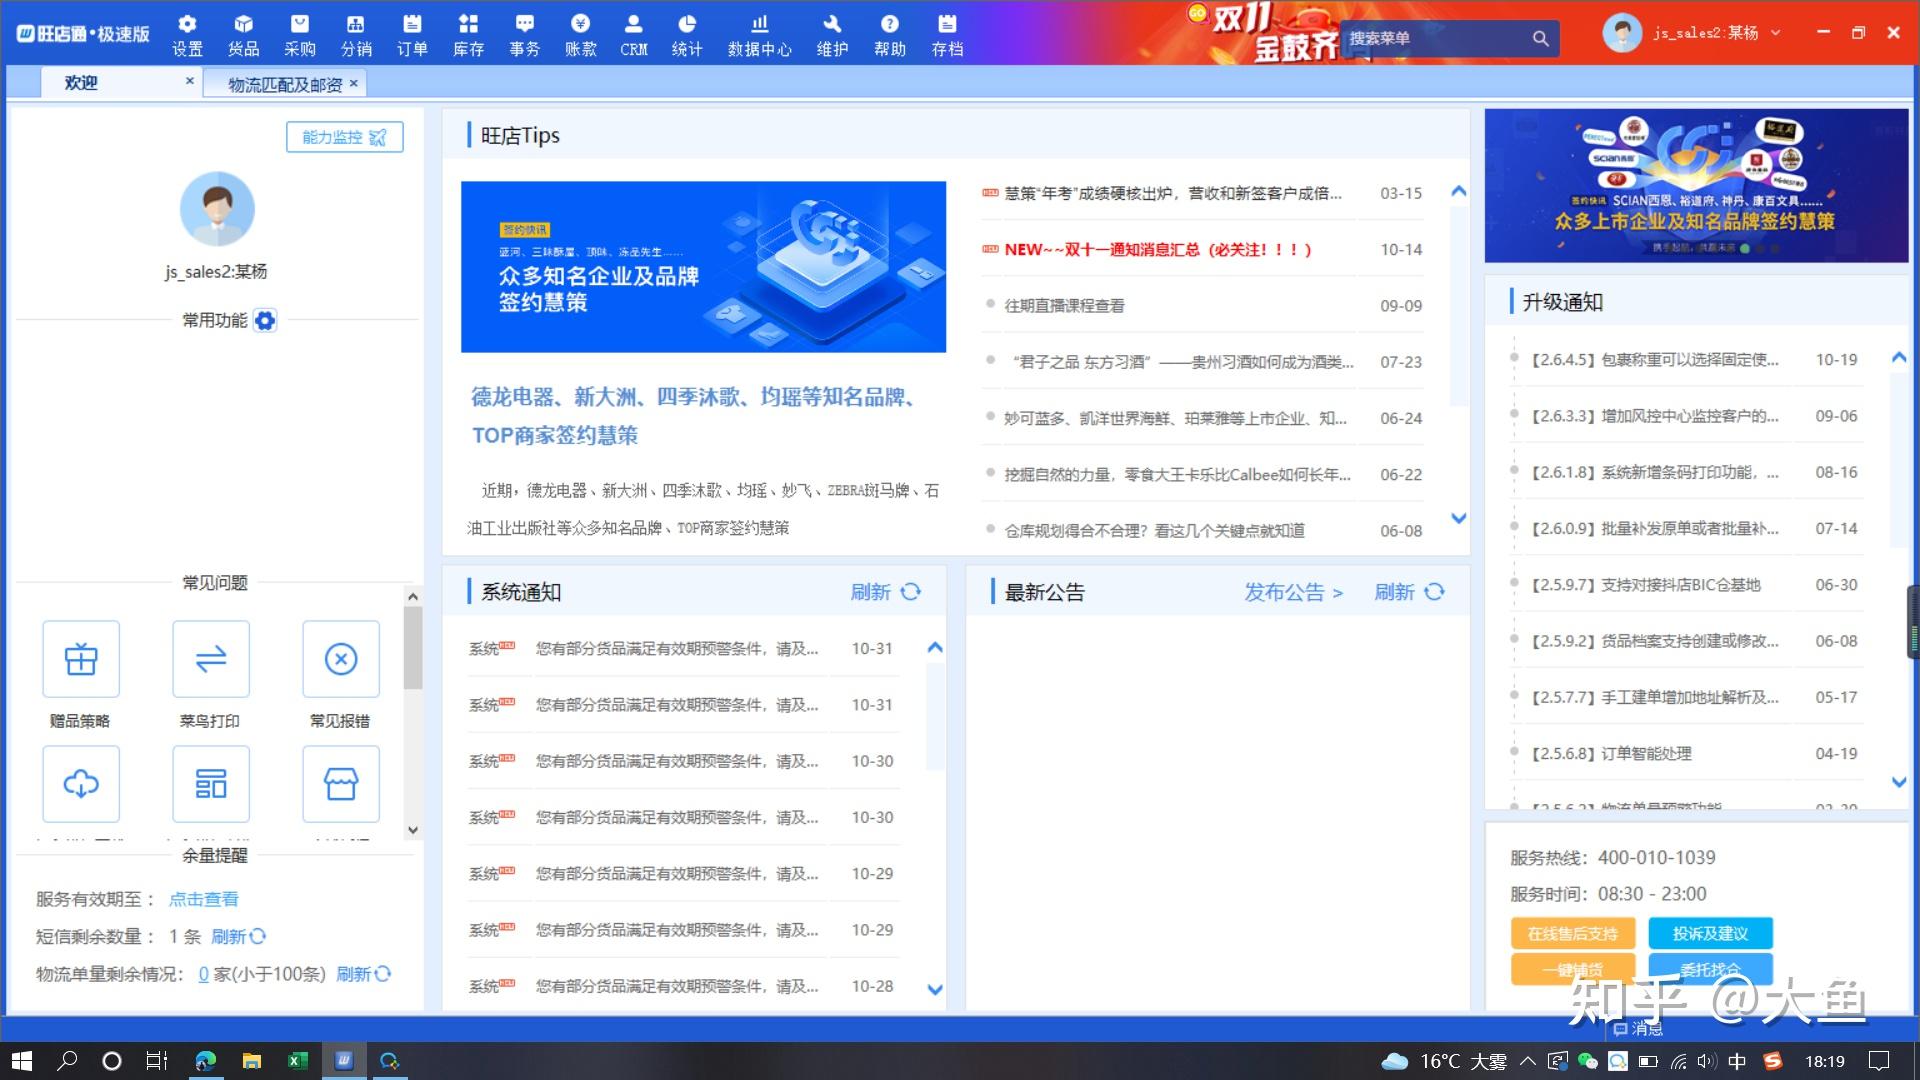
Task: Open the taskbar clock showing 18:19
Action: pyautogui.click(x=1825, y=1061)
